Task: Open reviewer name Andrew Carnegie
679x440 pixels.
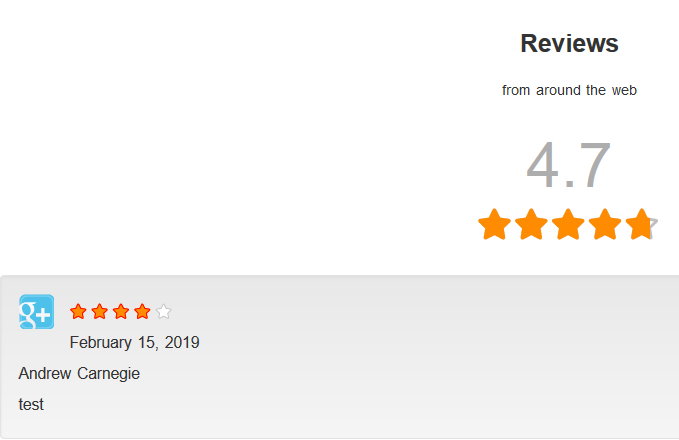Action: [x=79, y=374]
